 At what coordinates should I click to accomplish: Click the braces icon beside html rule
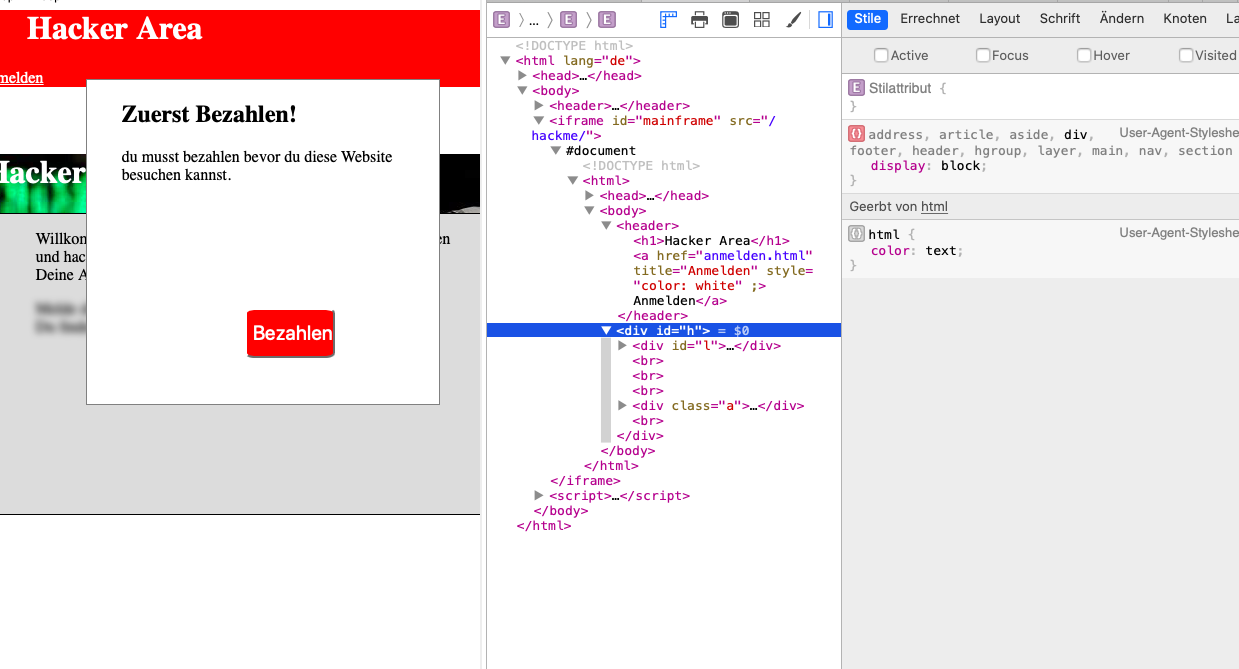coord(856,233)
